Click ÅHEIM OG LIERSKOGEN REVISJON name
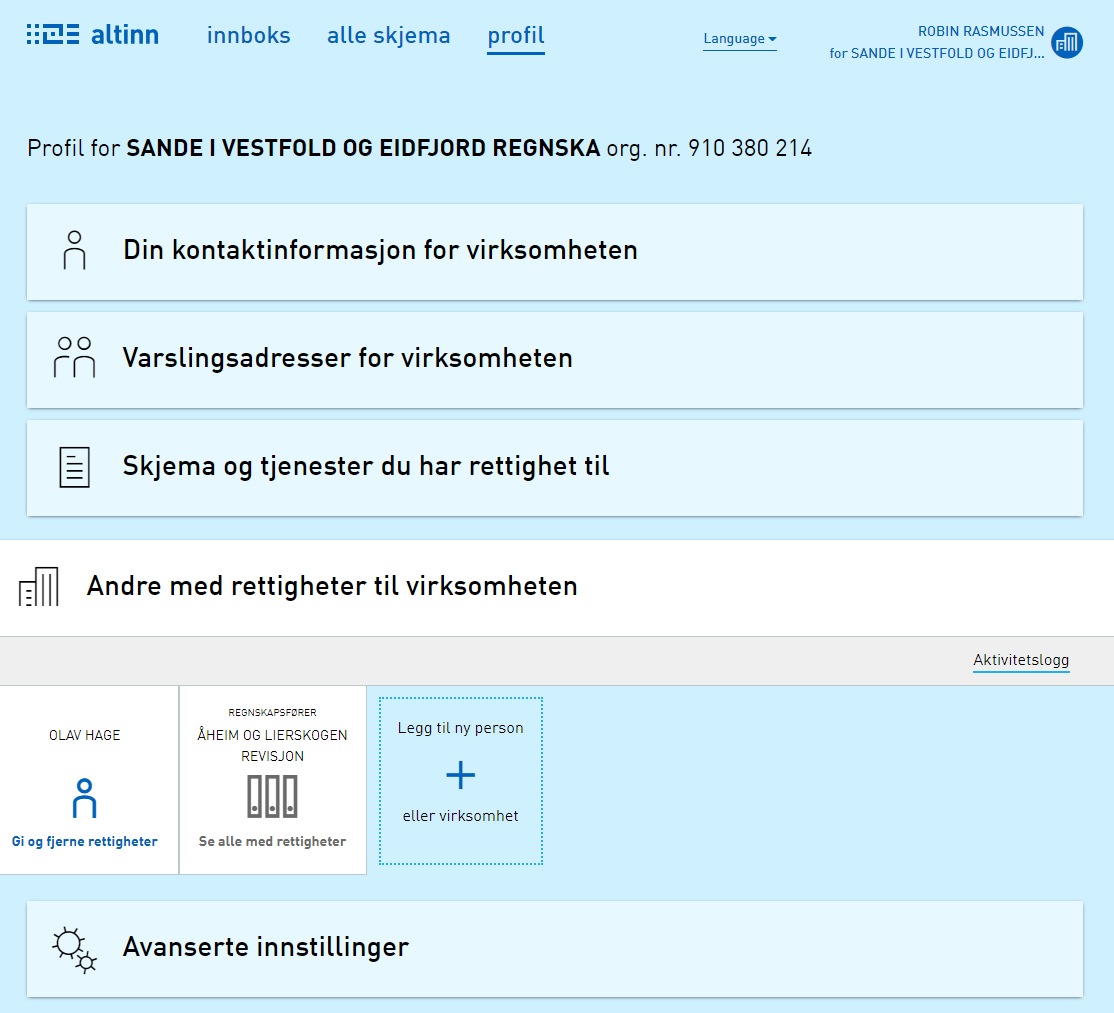 pos(272,745)
